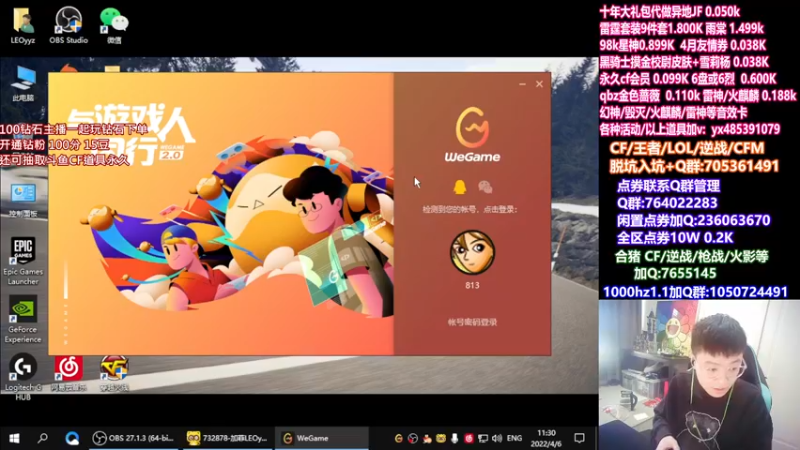800x450 pixels.
Task: Select the 微信 WeChat desktop shortcut
Action: (114, 26)
